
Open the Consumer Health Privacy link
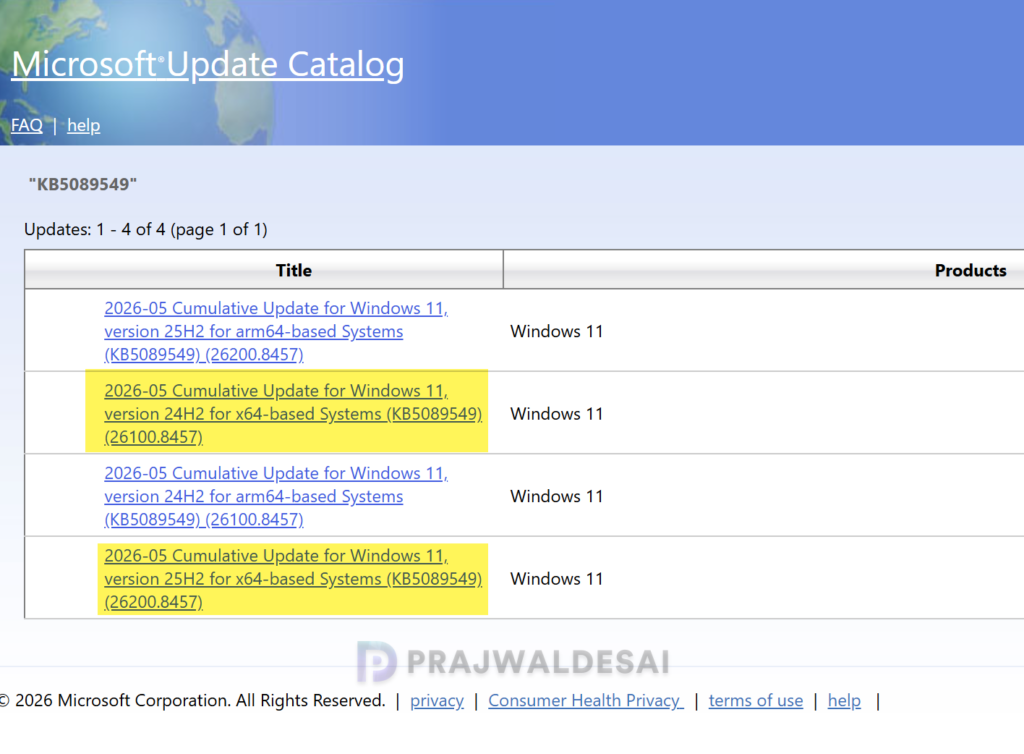tap(586, 700)
